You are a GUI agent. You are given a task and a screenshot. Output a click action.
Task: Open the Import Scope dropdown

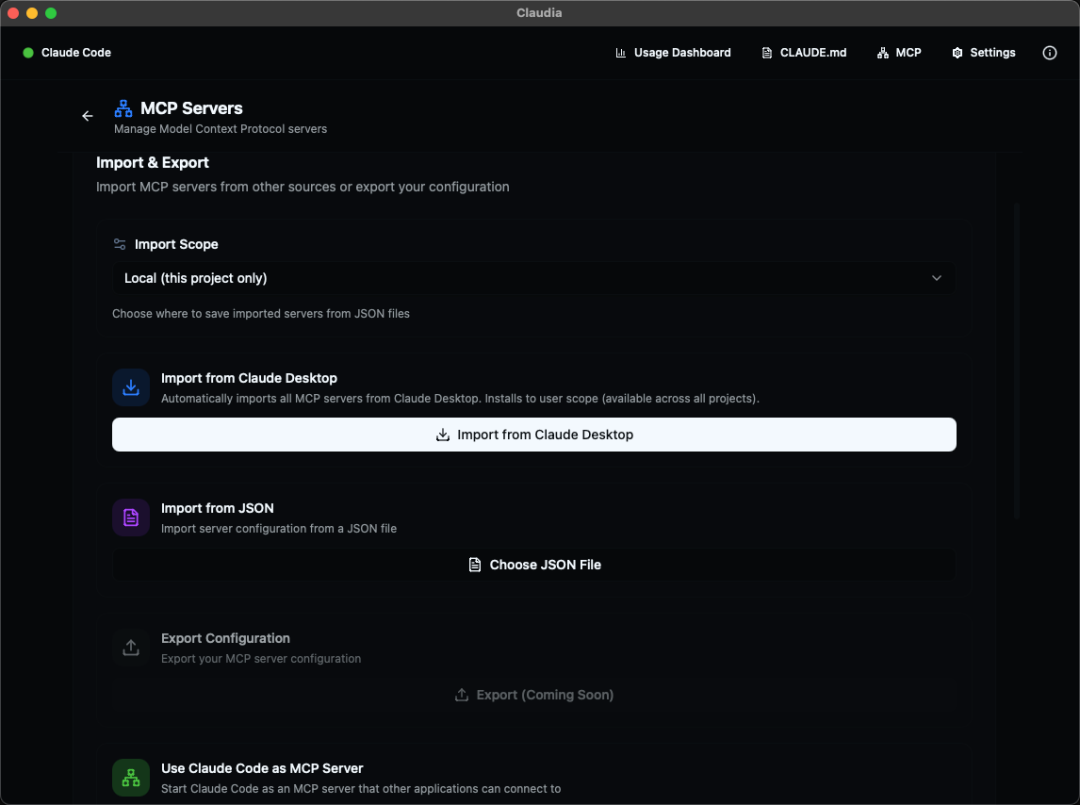click(532, 278)
